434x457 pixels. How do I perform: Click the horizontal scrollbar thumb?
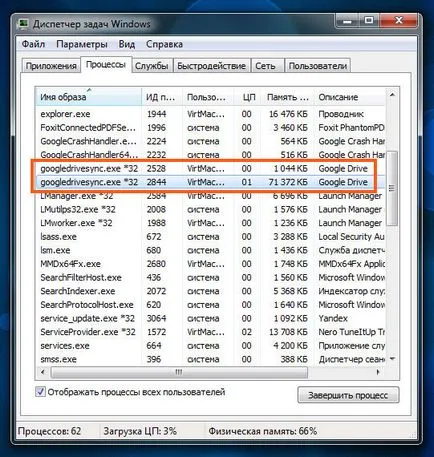coord(179,372)
